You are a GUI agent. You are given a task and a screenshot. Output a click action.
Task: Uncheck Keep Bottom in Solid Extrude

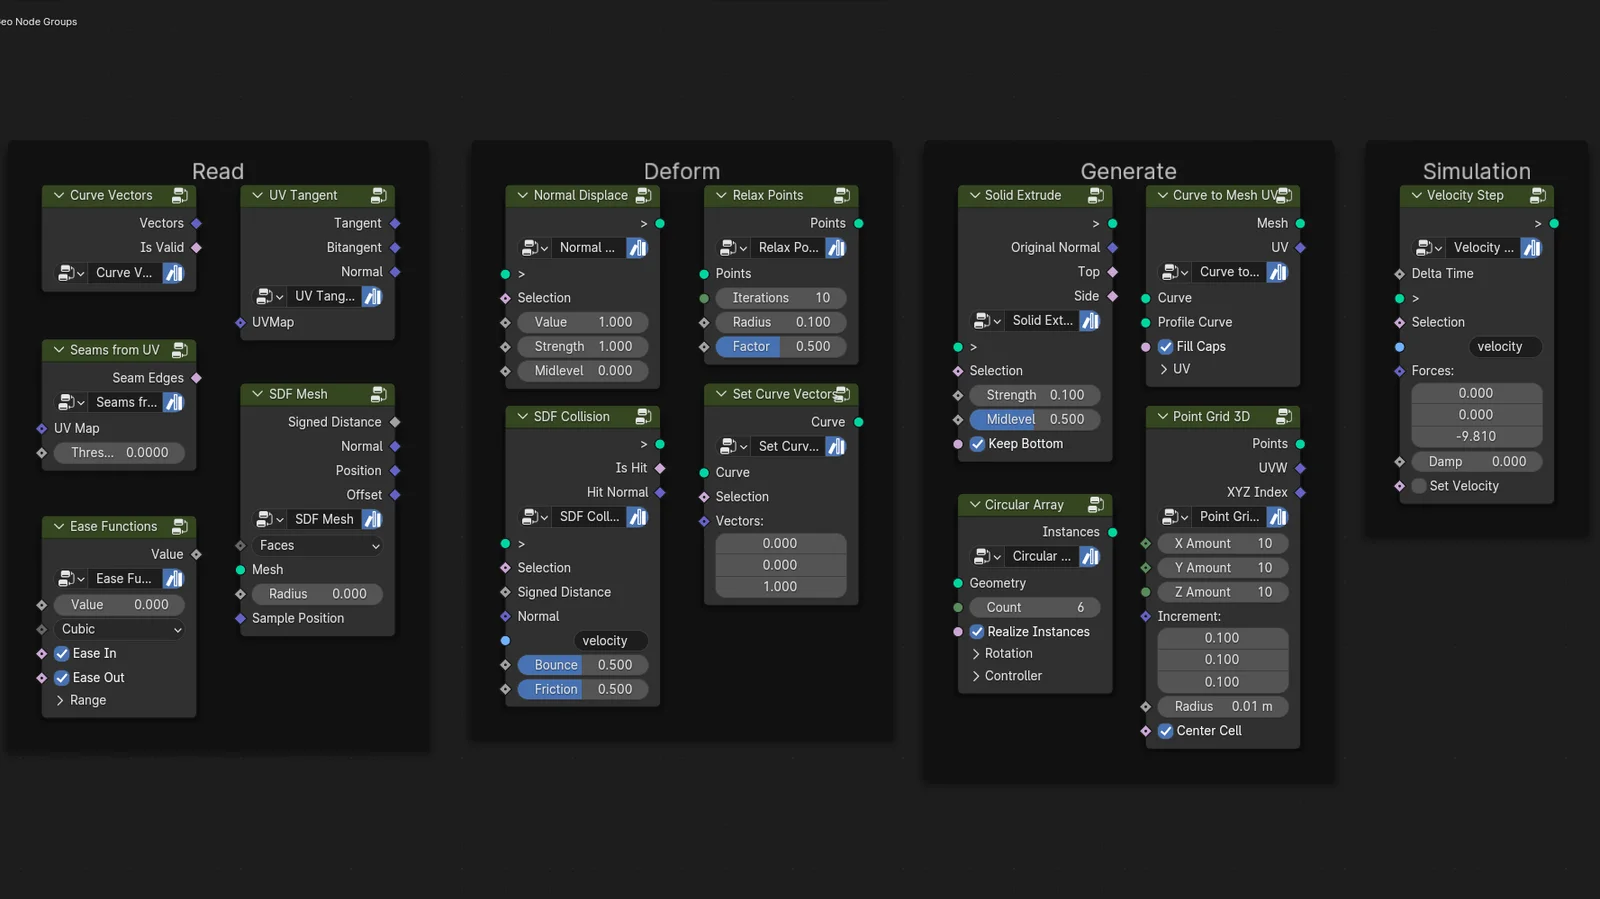978,444
